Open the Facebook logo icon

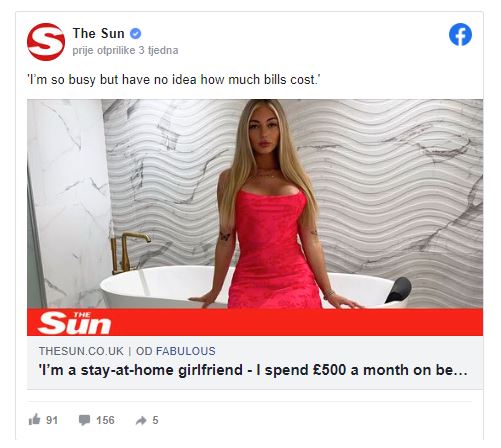click(x=460, y=35)
